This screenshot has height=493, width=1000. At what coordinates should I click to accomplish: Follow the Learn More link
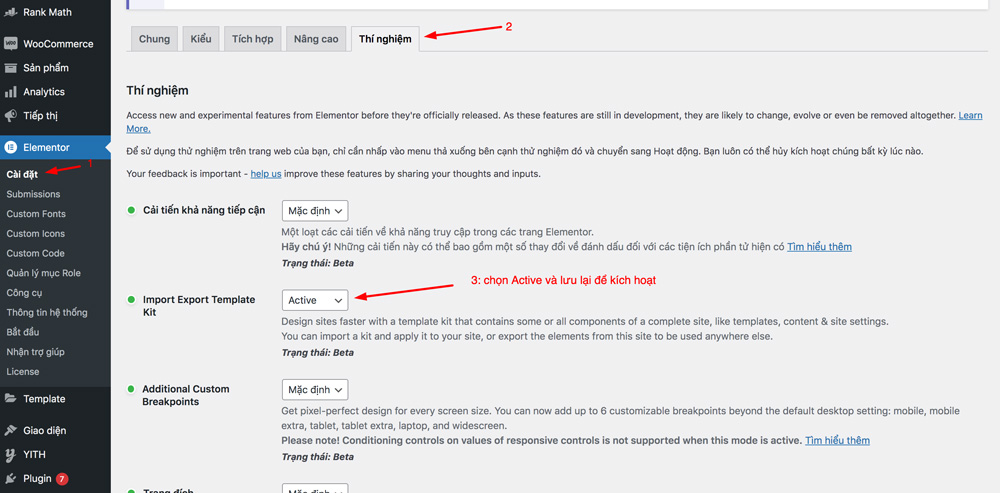pyautogui.click(x=970, y=115)
